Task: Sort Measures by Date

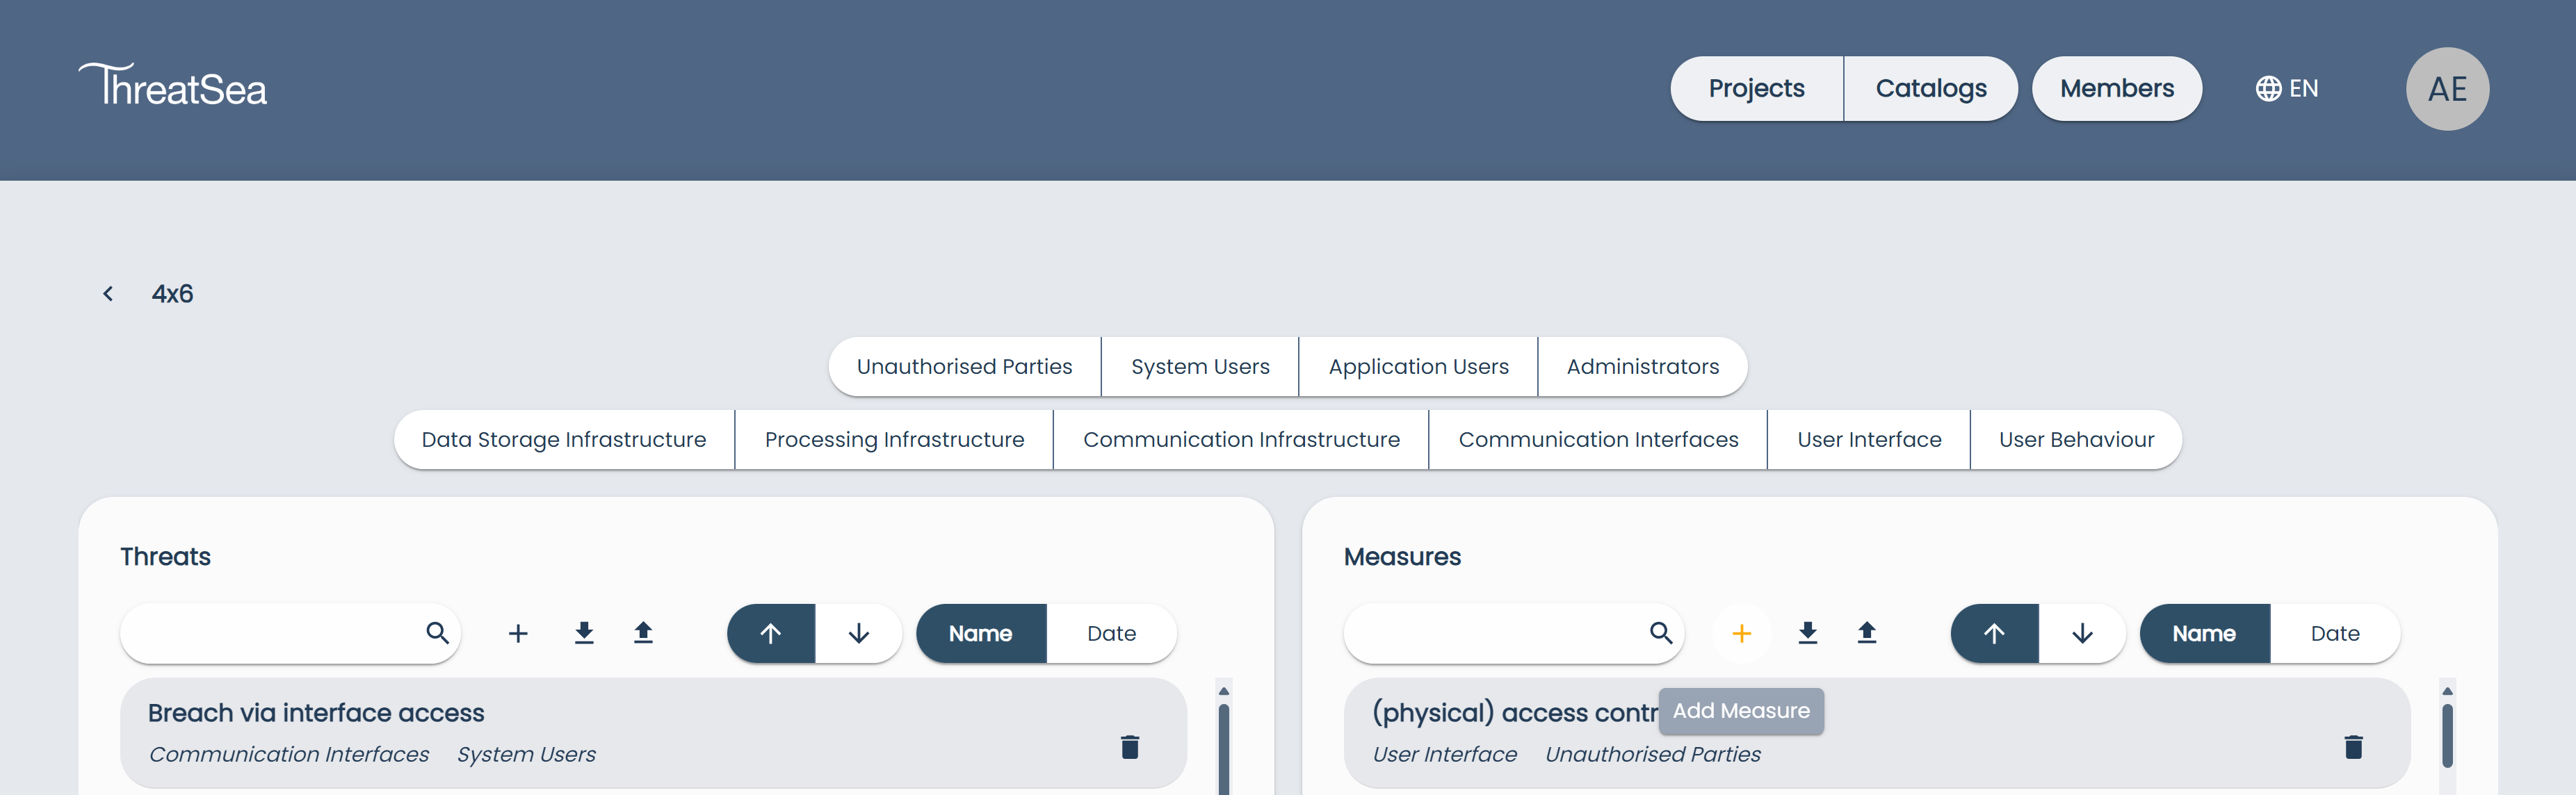Action: pos(2334,633)
